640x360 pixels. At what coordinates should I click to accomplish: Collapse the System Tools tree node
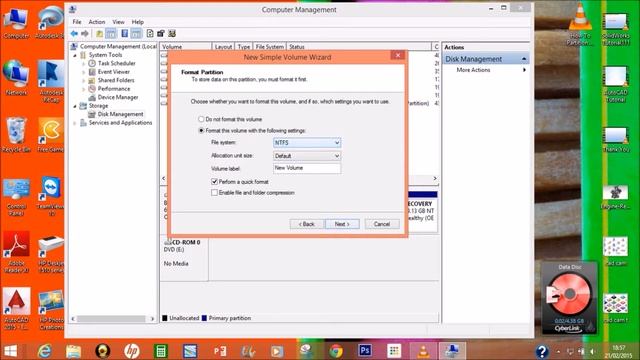[x=75, y=55]
